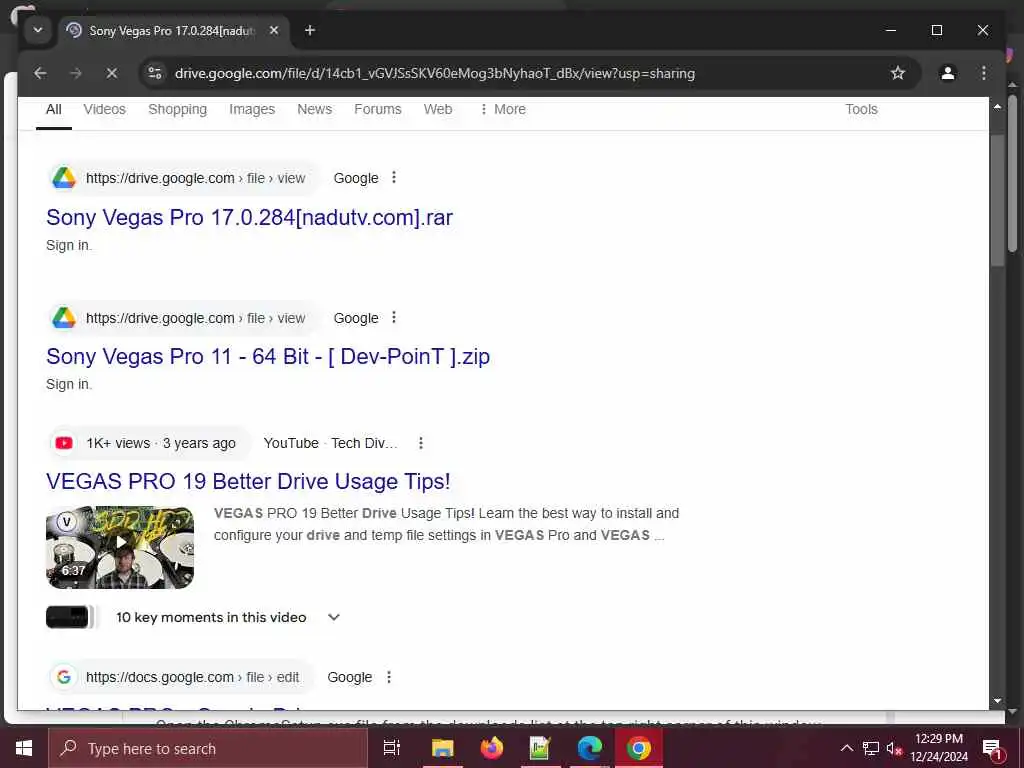Open Chrome three-dot menu
This screenshot has width=1024, height=768.
pyautogui.click(x=984, y=73)
